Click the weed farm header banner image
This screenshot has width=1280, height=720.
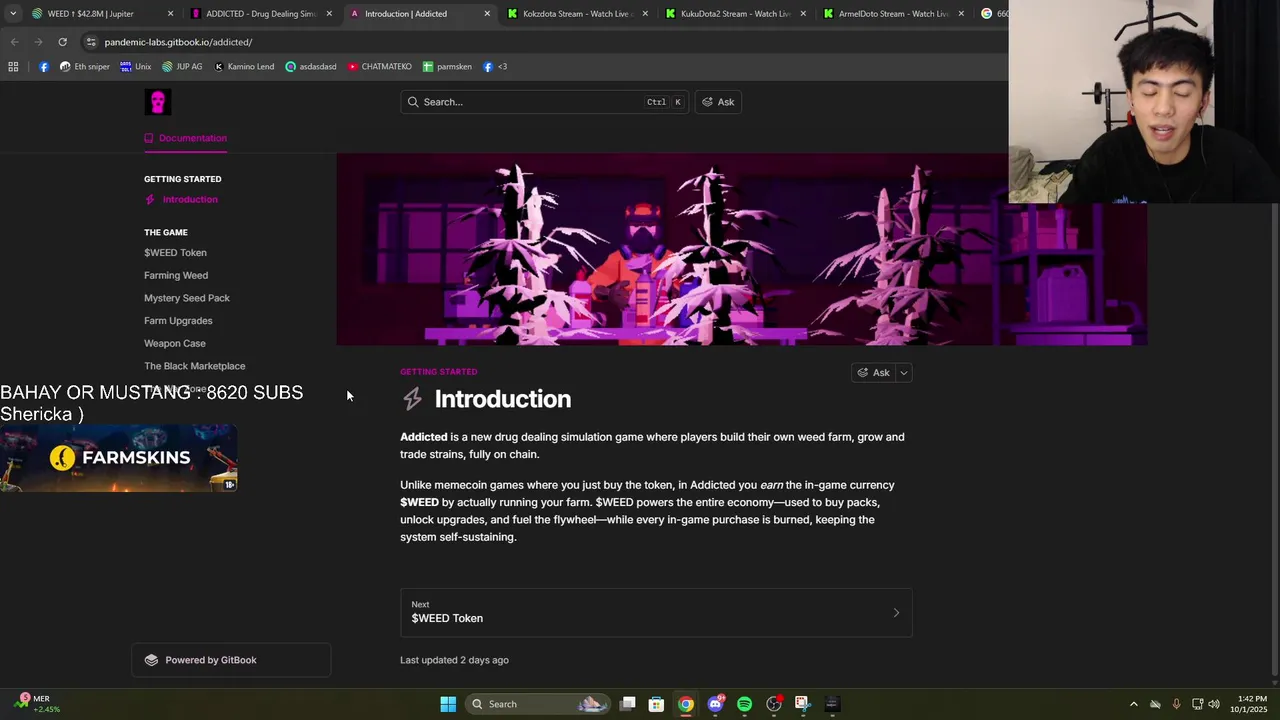tap(742, 249)
